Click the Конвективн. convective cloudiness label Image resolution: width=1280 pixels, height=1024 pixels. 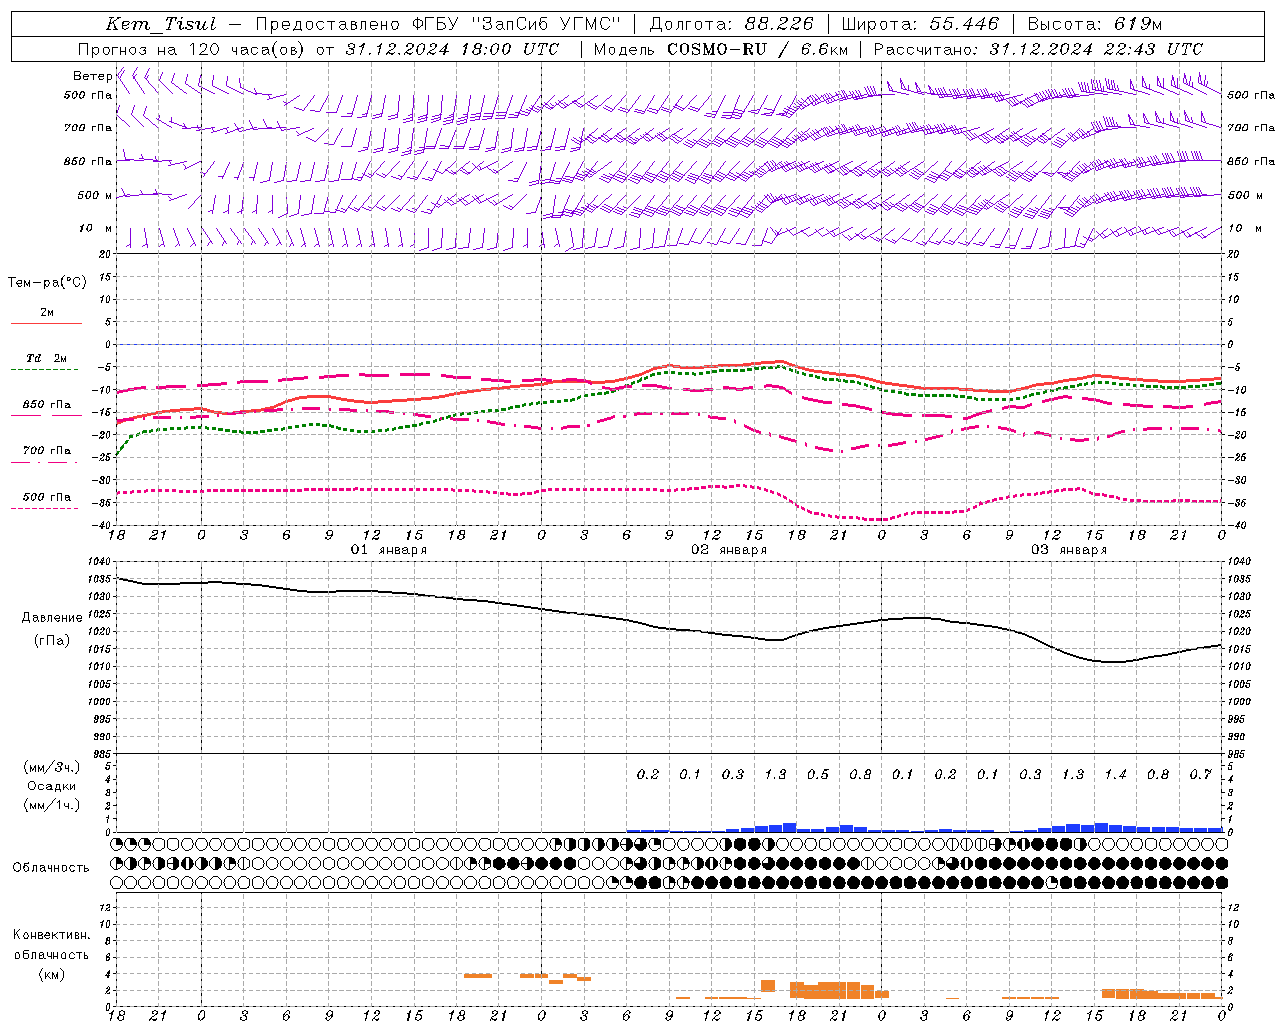point(51,935)
